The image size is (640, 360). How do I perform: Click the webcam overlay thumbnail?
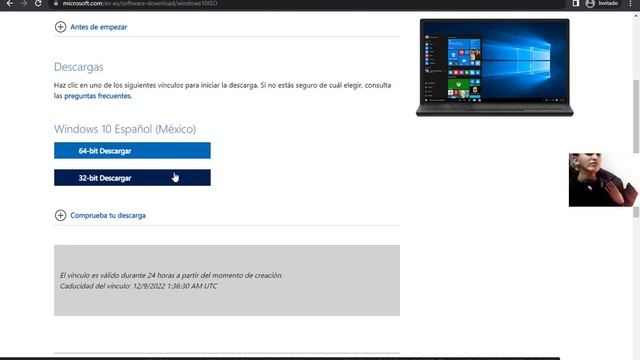[603, 180]
